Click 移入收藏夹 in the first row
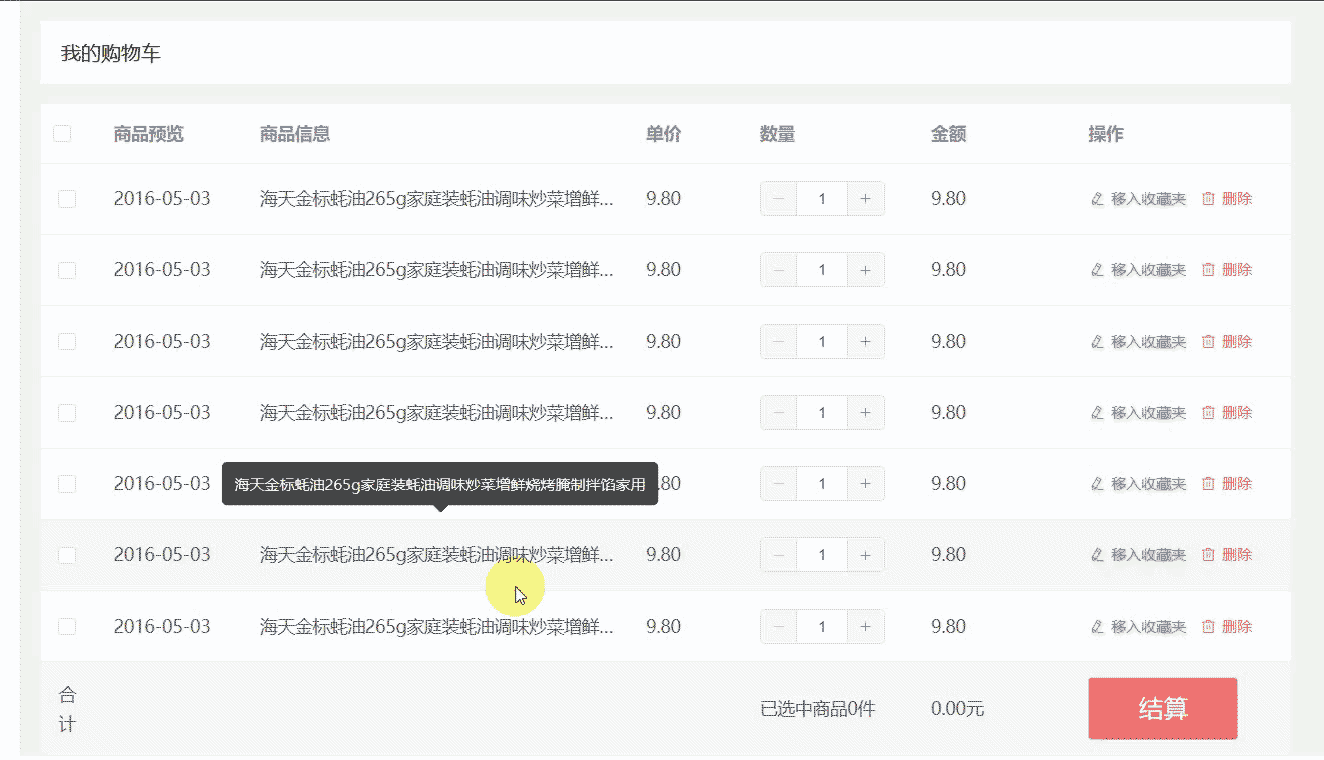1324x760 pixels. 1138,199
